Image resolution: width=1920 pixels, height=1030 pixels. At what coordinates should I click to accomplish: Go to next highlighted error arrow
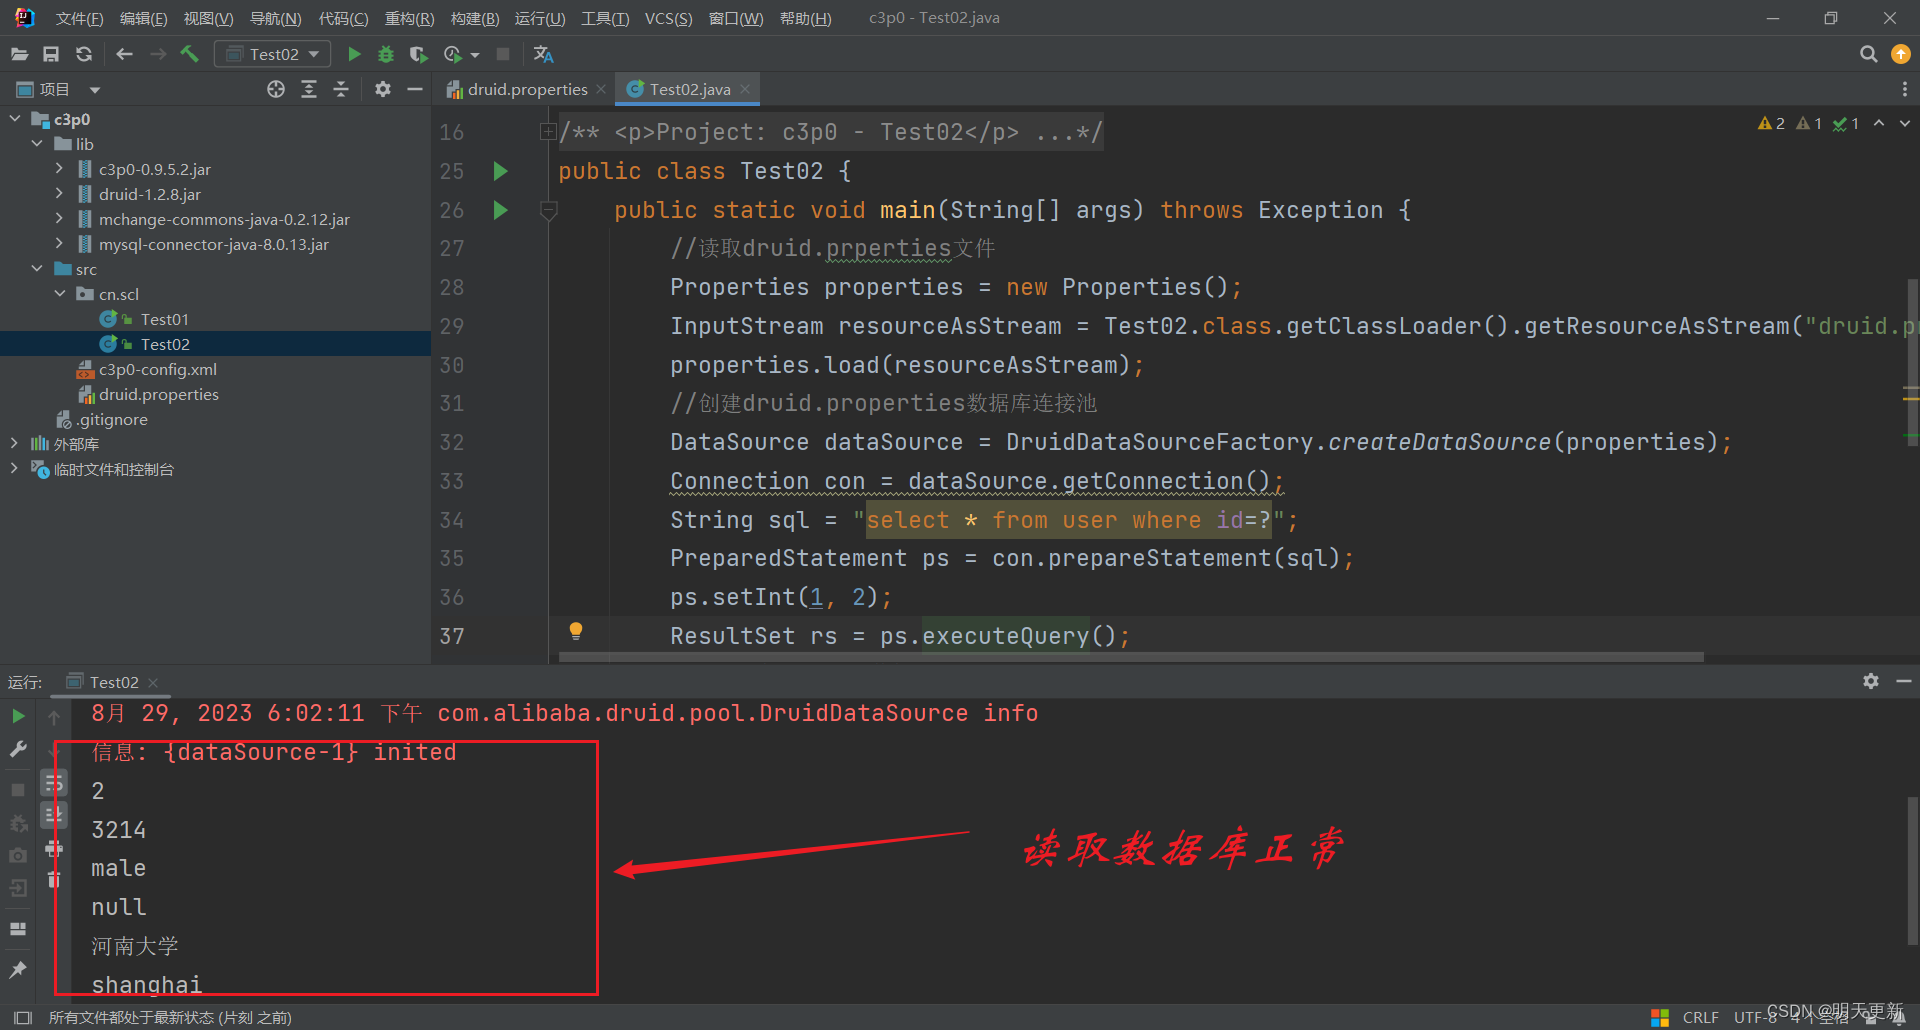click(1904, 123)
